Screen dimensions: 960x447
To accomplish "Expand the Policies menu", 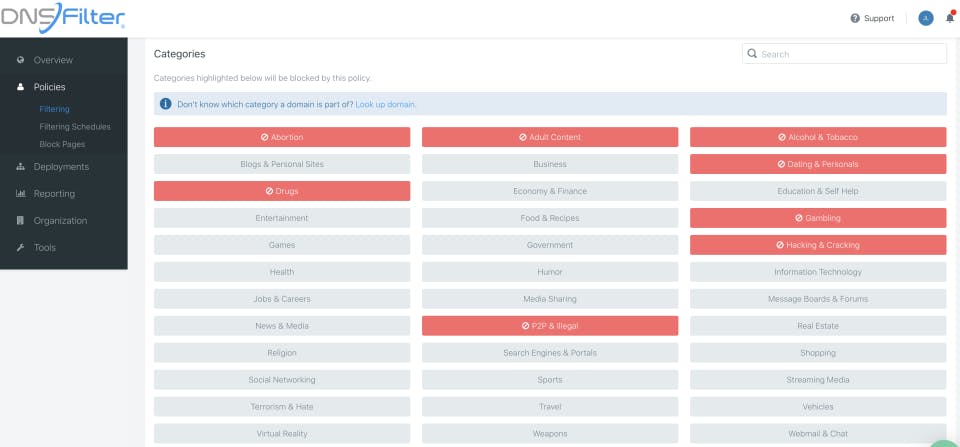I will [x=50, y=87].
